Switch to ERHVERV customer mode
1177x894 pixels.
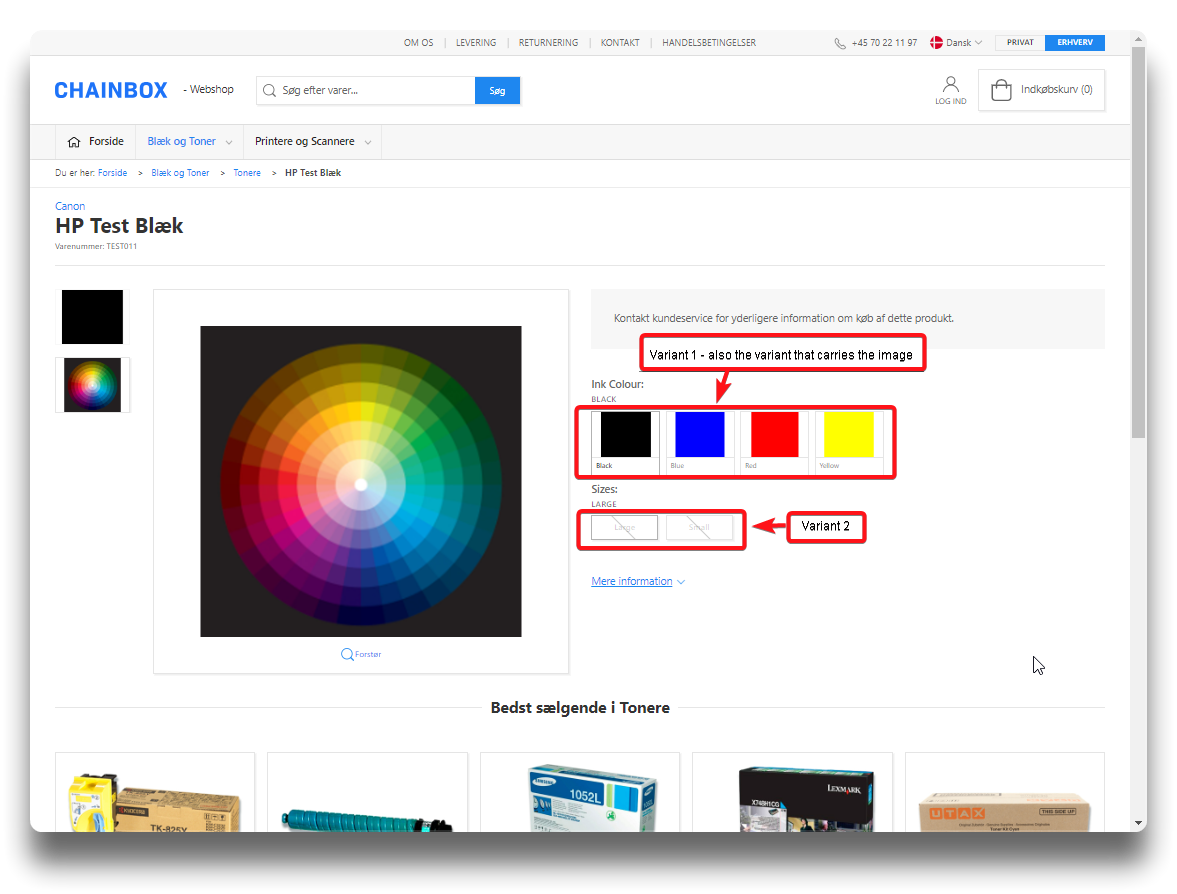1075,43
